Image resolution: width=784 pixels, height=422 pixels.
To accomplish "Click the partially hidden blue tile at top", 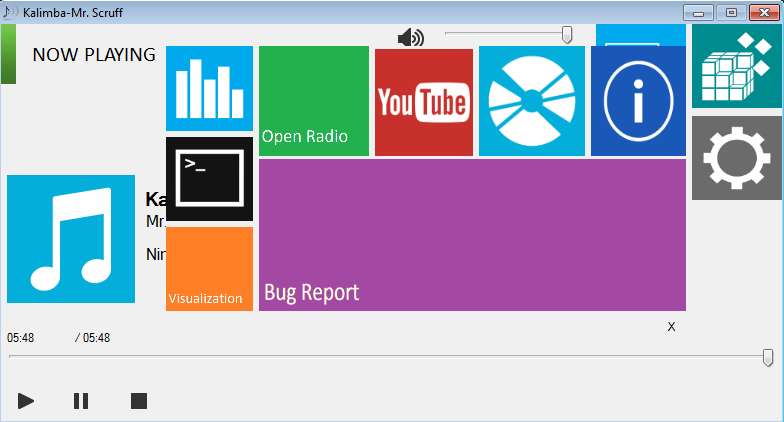I will click(x=640, y=35).
